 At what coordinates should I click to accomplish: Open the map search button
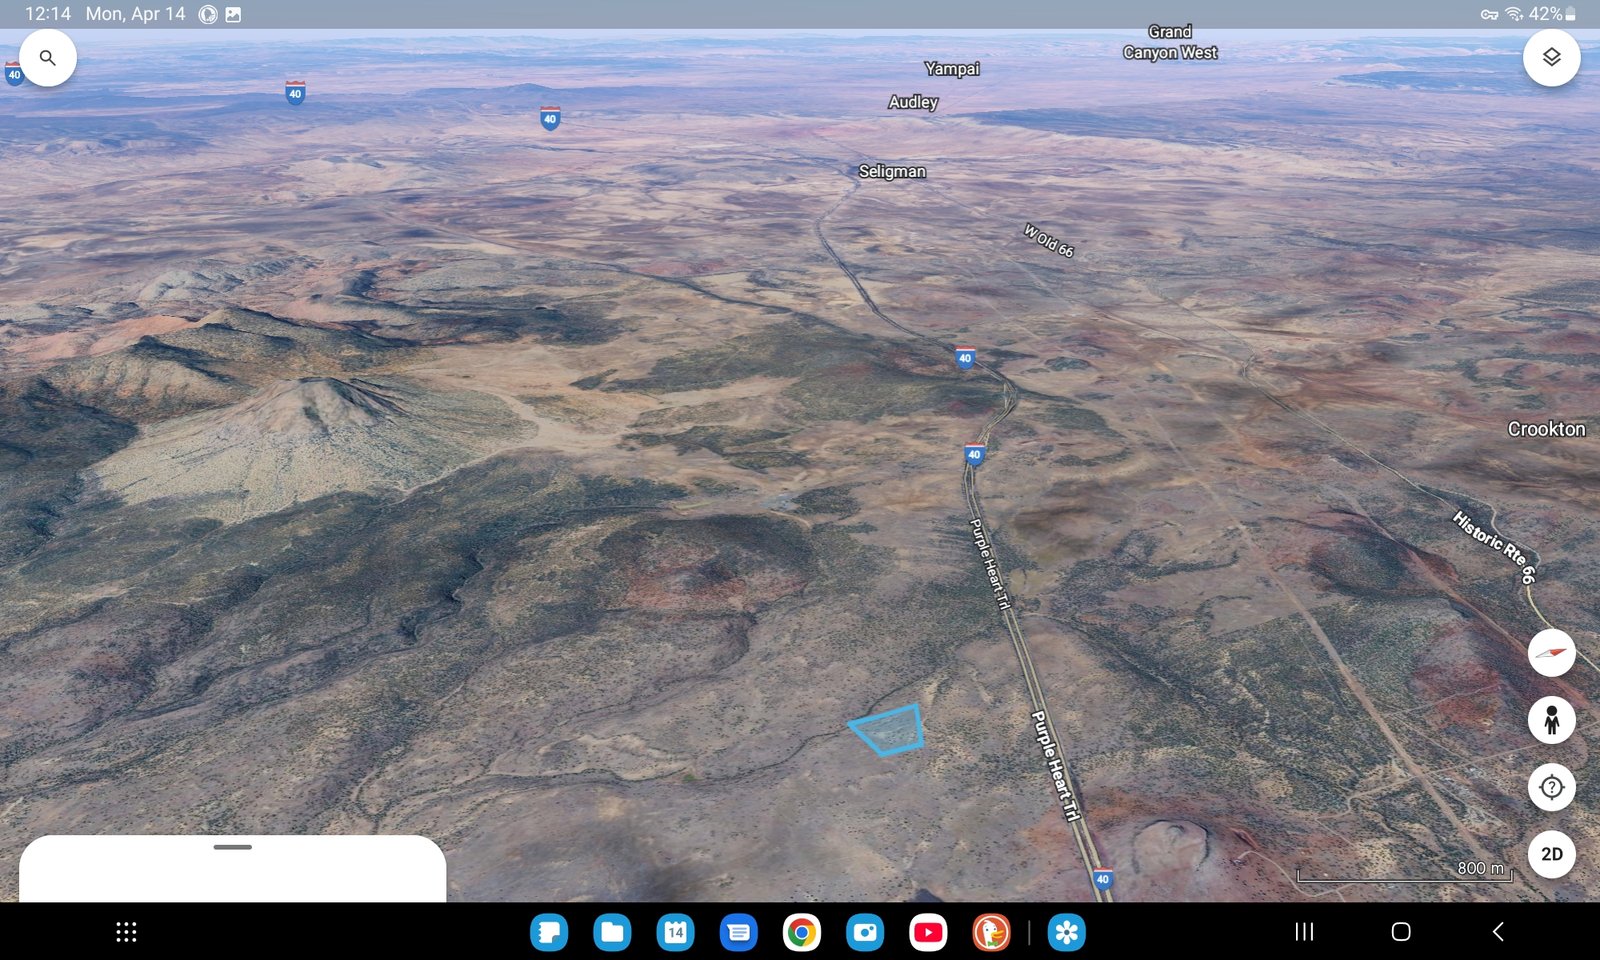47,58
